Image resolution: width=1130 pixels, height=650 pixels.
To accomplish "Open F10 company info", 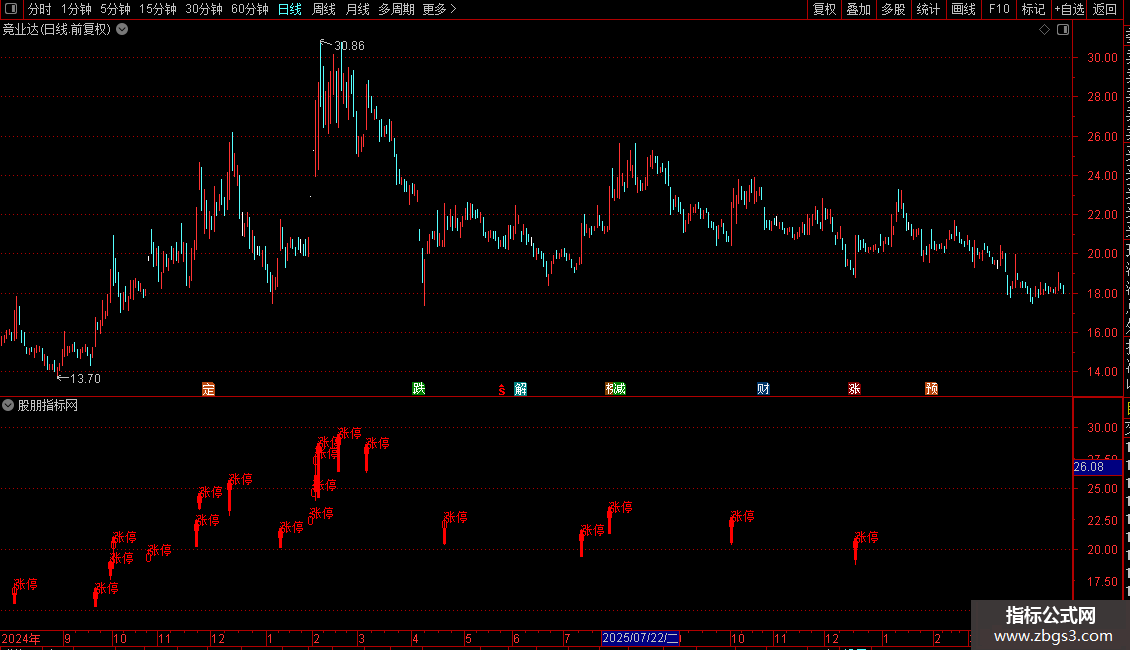I will 999,9.
